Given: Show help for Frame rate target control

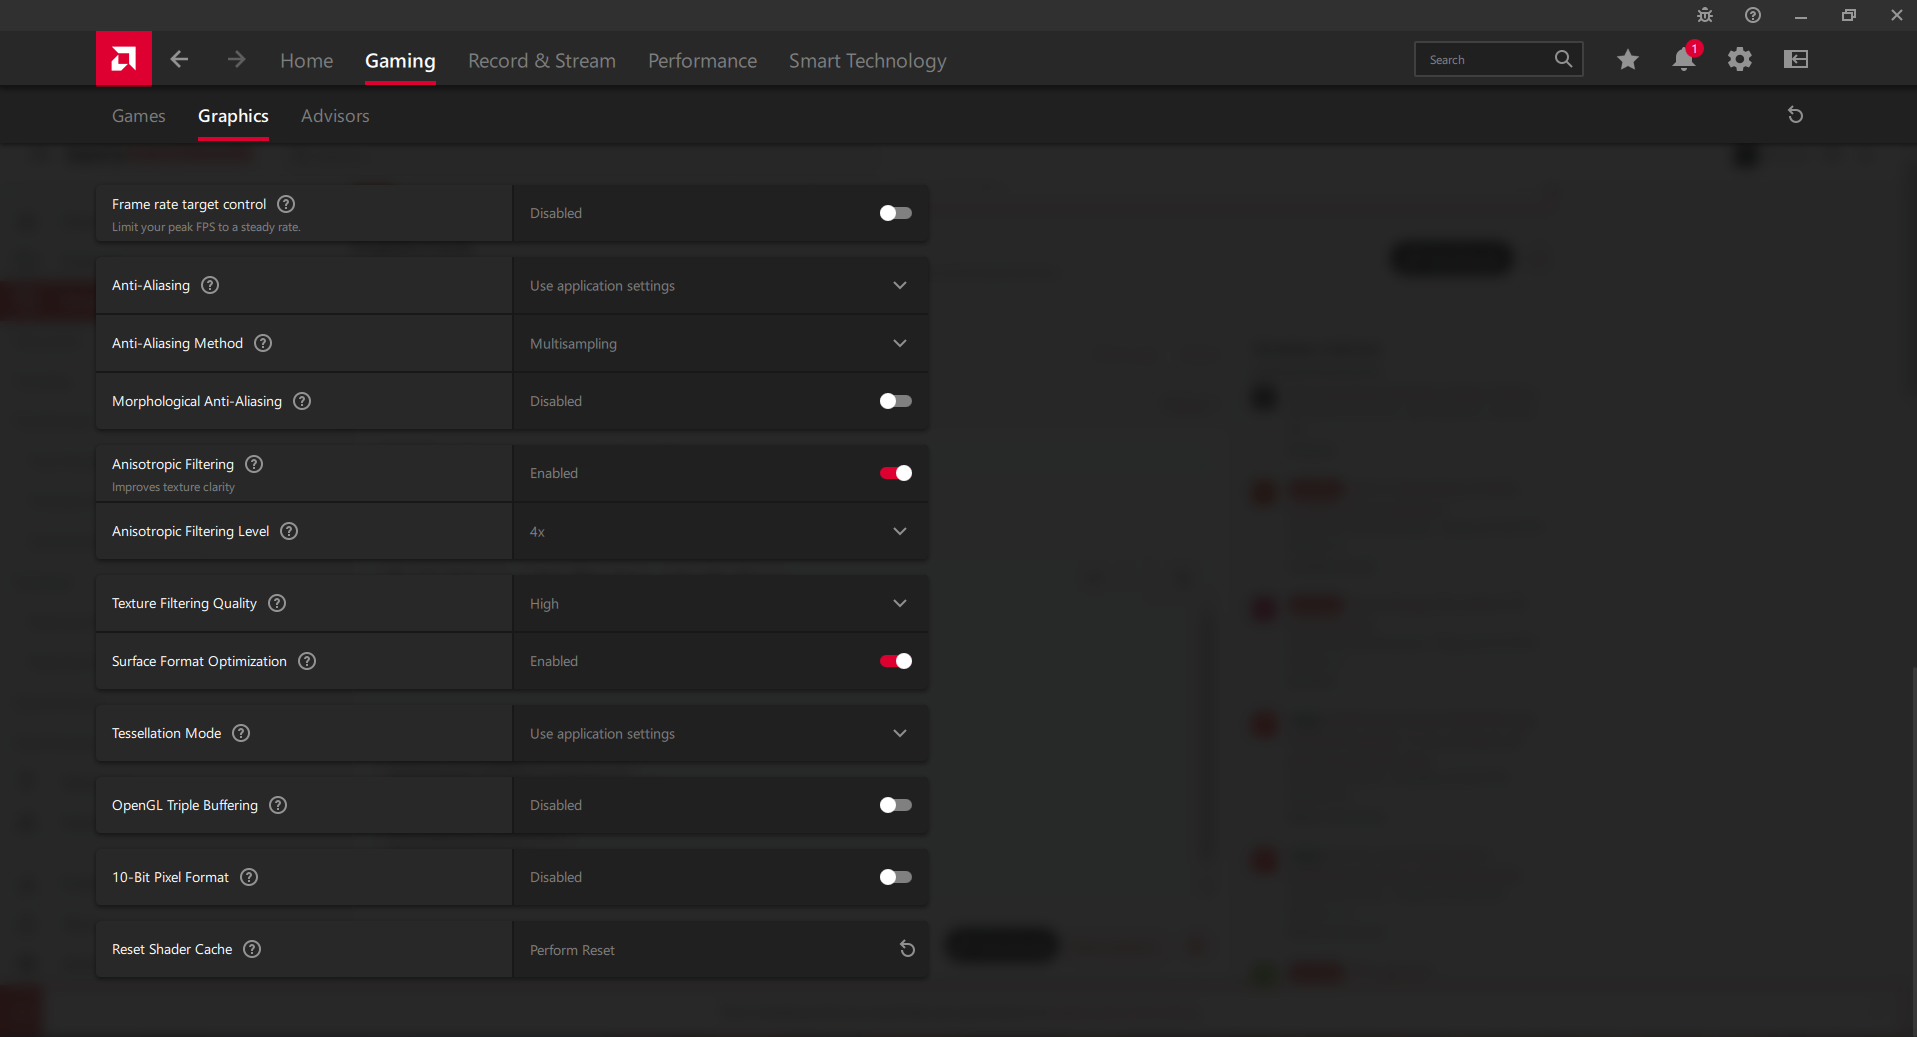Looking at the screenshot, I should tap(286, 204).
